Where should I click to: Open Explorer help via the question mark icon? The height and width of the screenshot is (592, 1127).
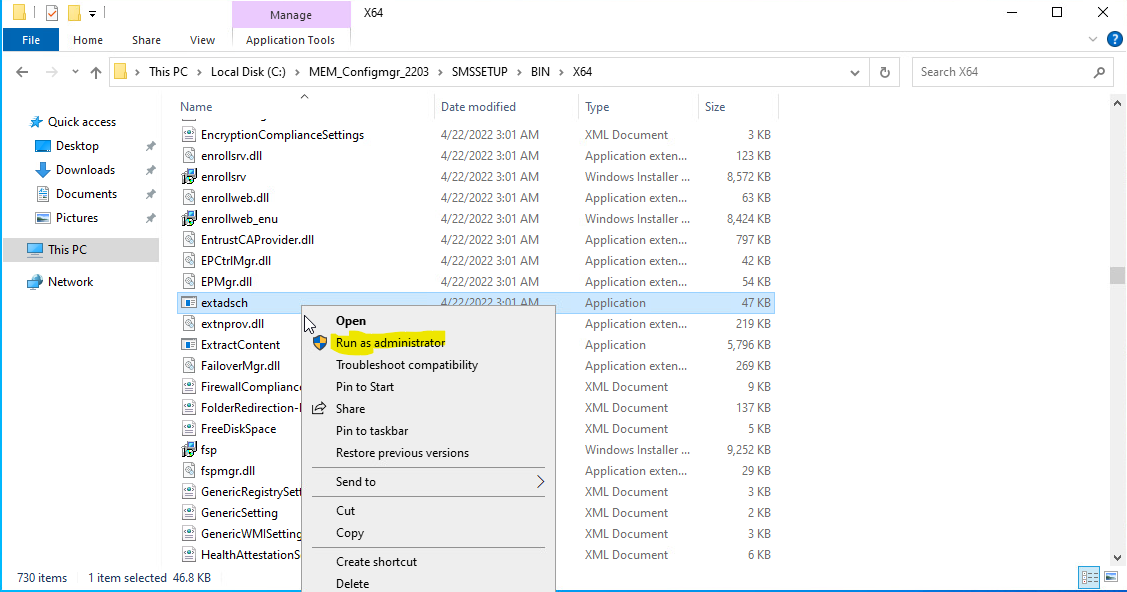(1115, 39)
